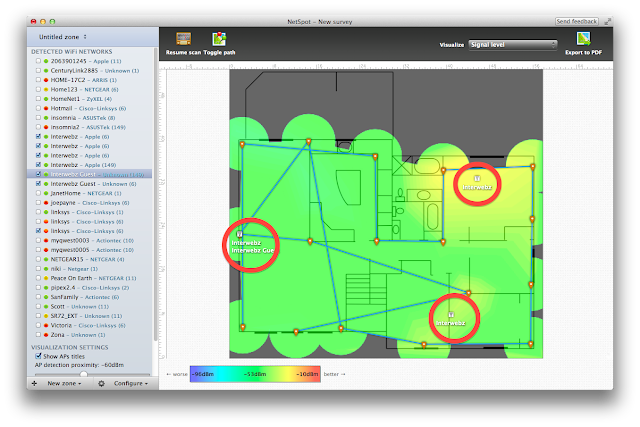Viewport: 640px width, 427px height.
Task: Select the HomeNet1 ZyXEL network row
Action: [x=90, y=99]
